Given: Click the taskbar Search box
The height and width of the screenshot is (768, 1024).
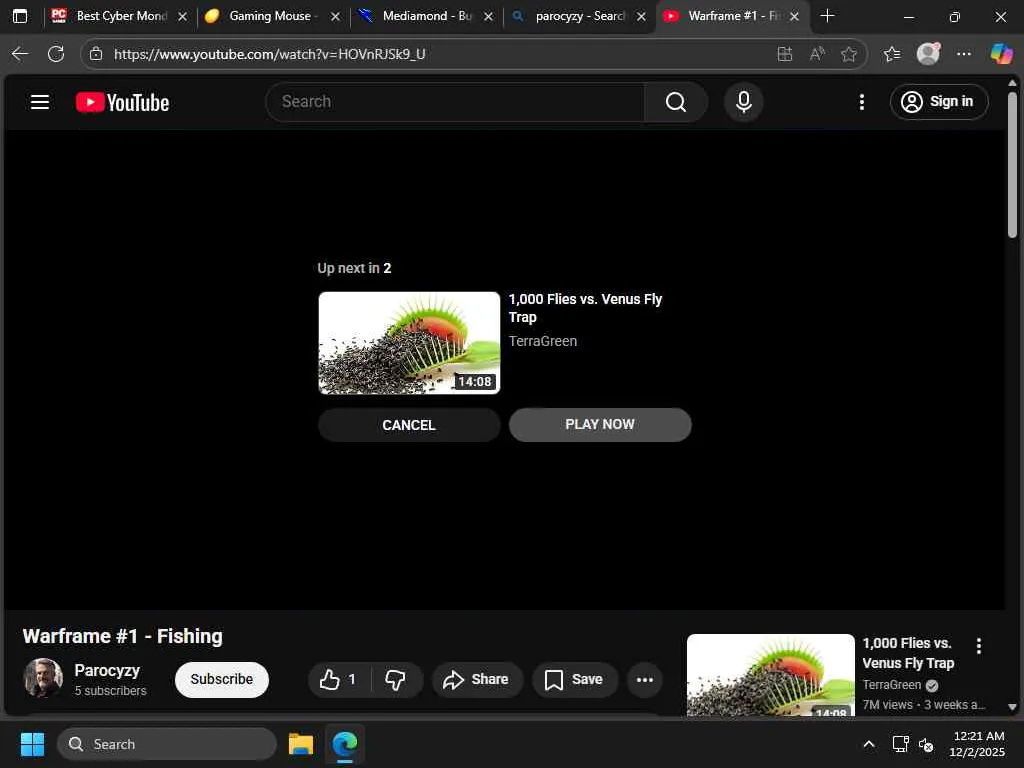Looking at the screenshot, I should pyautogui.click(x=167, y=744).
